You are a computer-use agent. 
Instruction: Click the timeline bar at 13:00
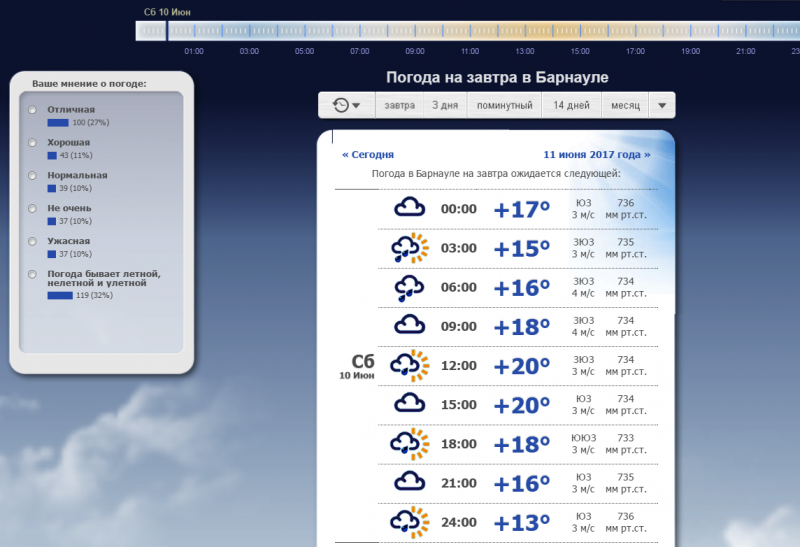[525, 31]
